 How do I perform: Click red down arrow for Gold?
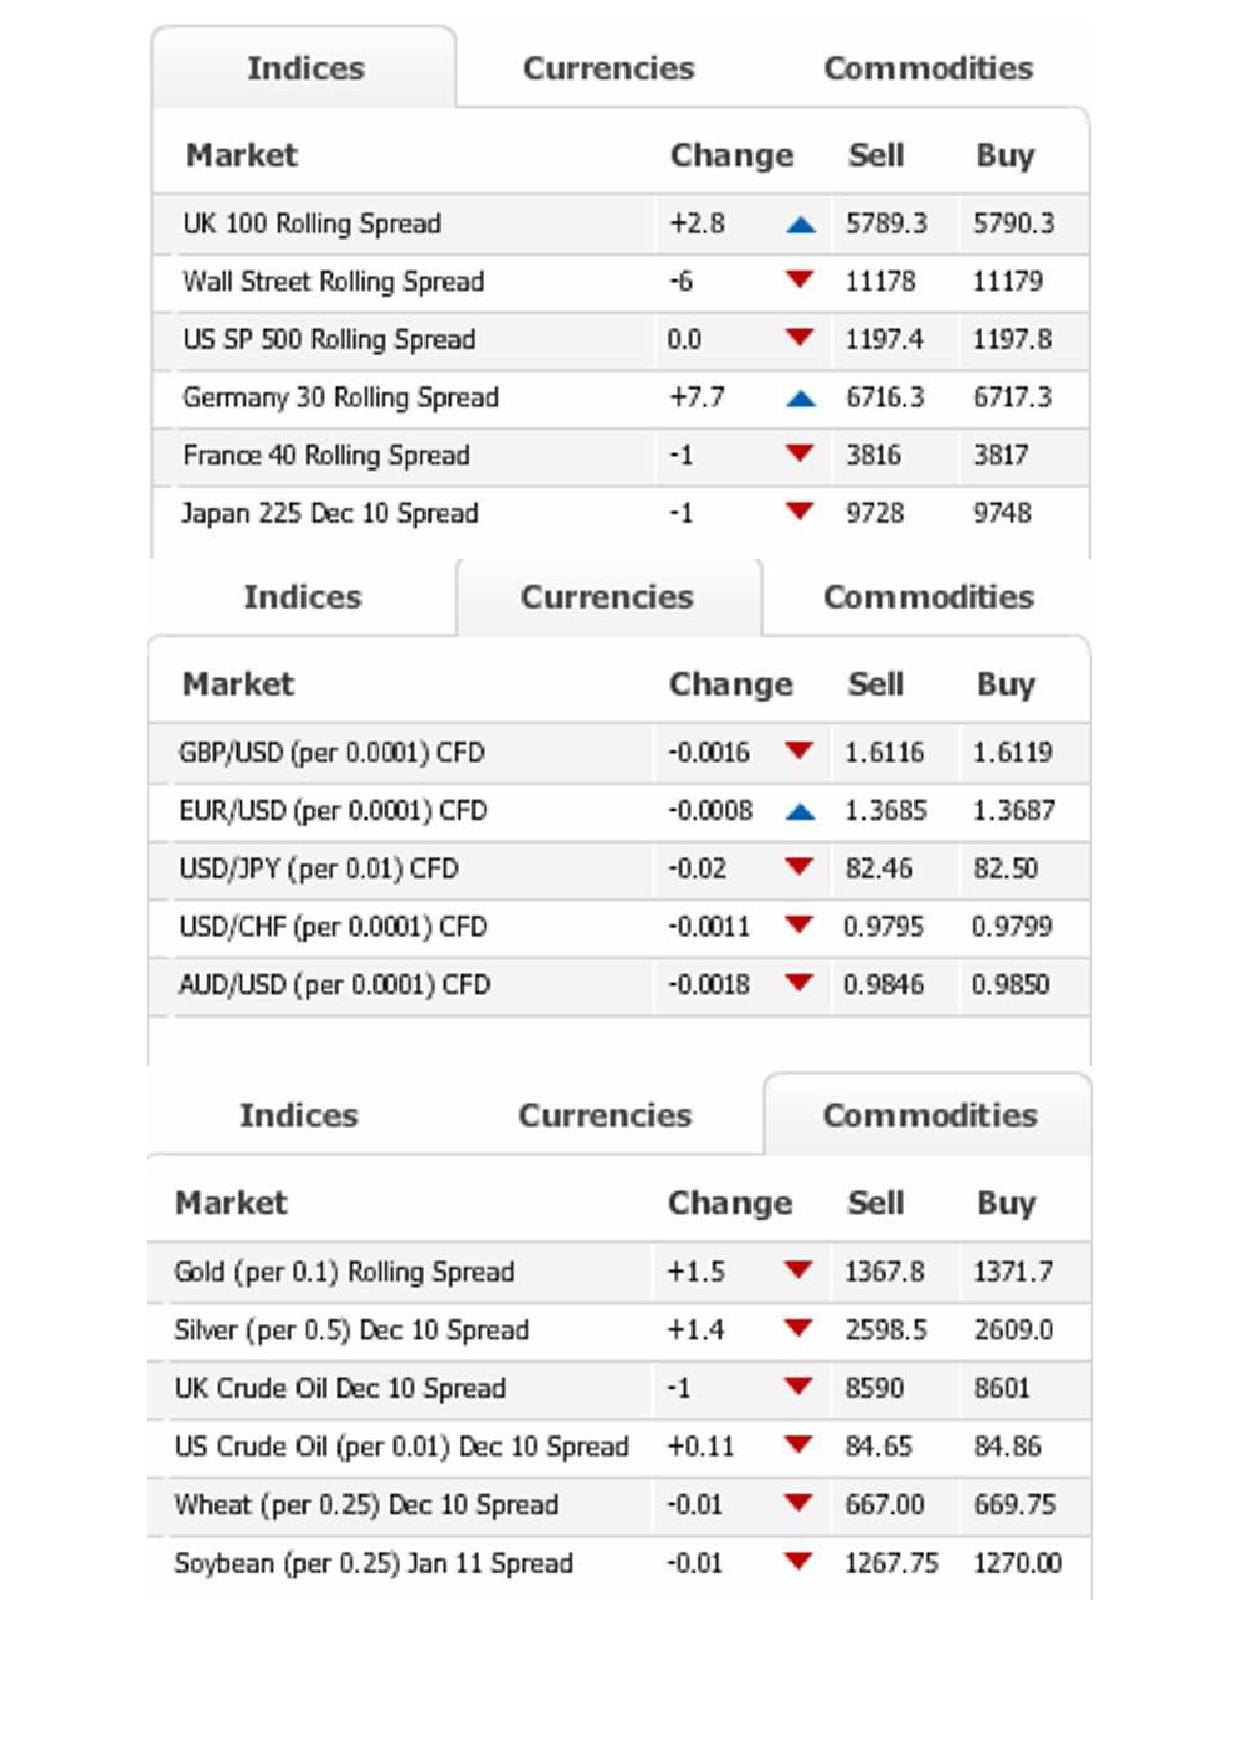coord(798,1269)
